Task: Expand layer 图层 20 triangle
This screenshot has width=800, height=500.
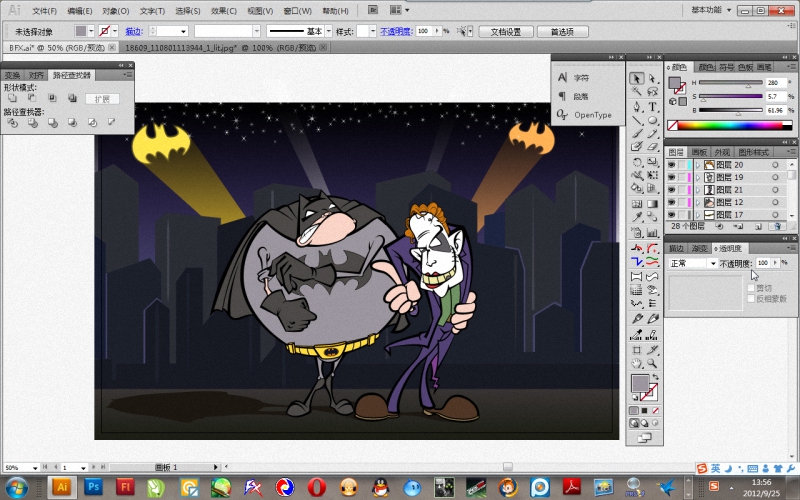Action: (x=698, y=165)
